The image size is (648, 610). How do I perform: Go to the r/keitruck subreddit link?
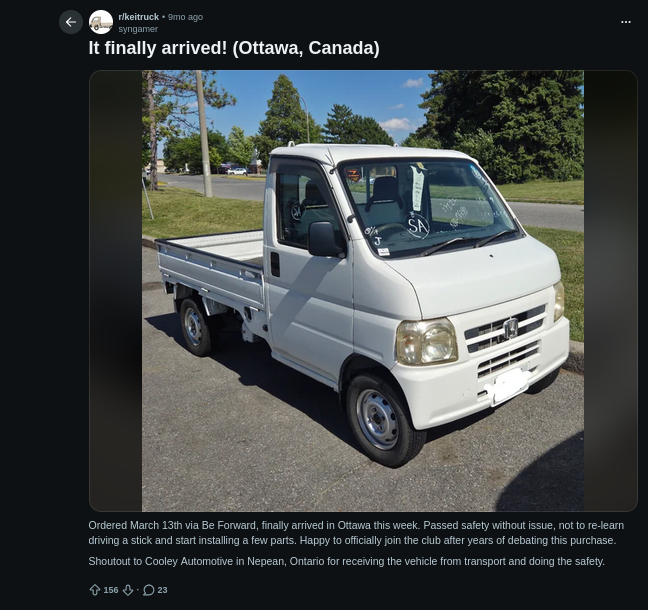click(x=138, y=17)
